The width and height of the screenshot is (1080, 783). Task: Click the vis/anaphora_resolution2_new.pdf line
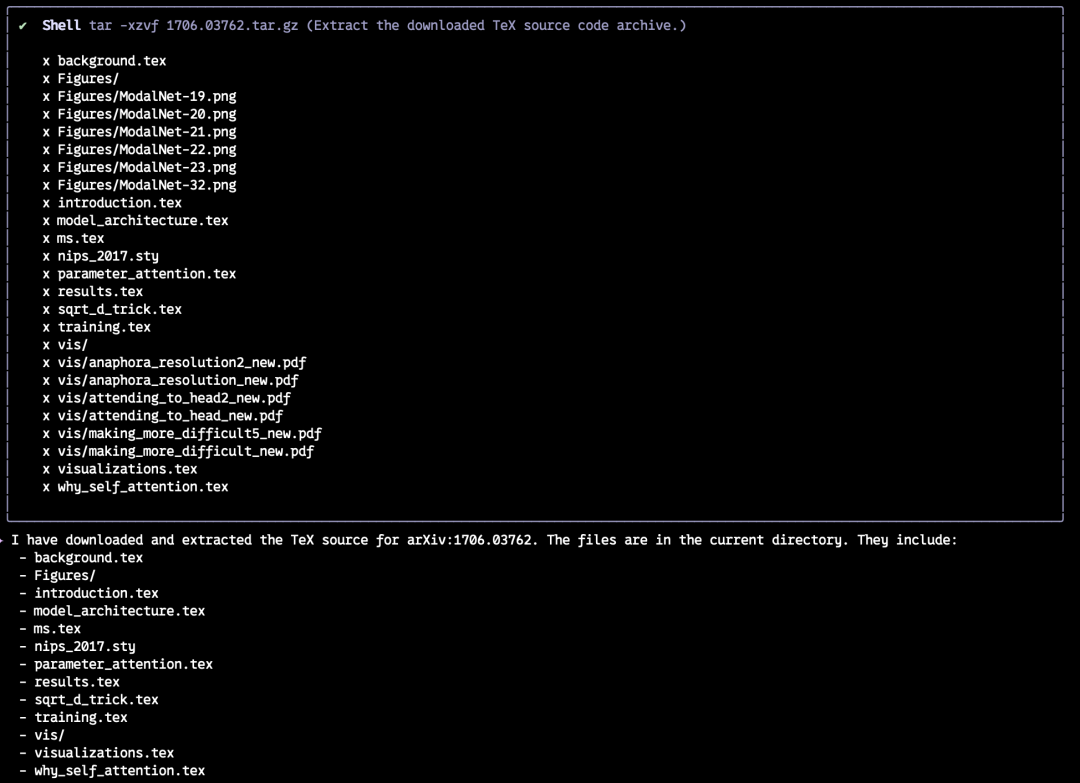point(174,362)
